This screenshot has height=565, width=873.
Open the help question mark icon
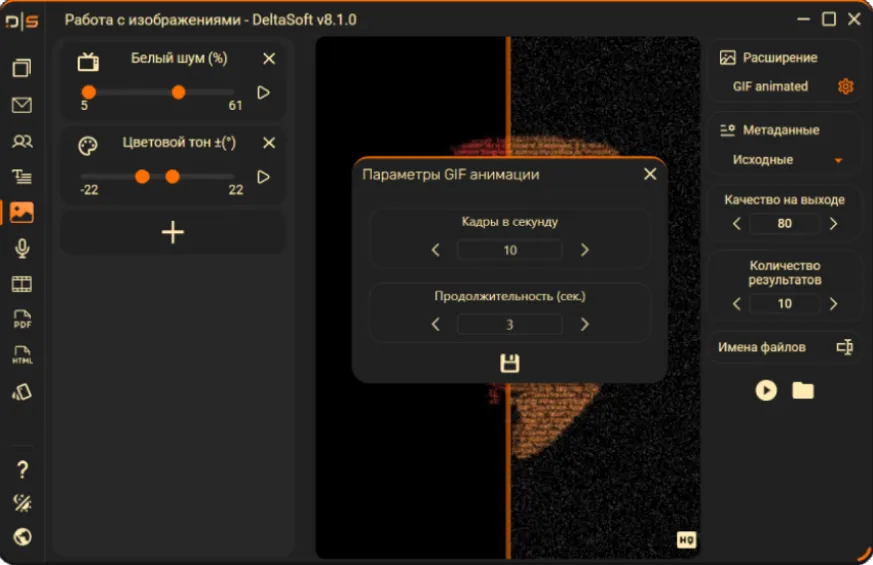22,470
